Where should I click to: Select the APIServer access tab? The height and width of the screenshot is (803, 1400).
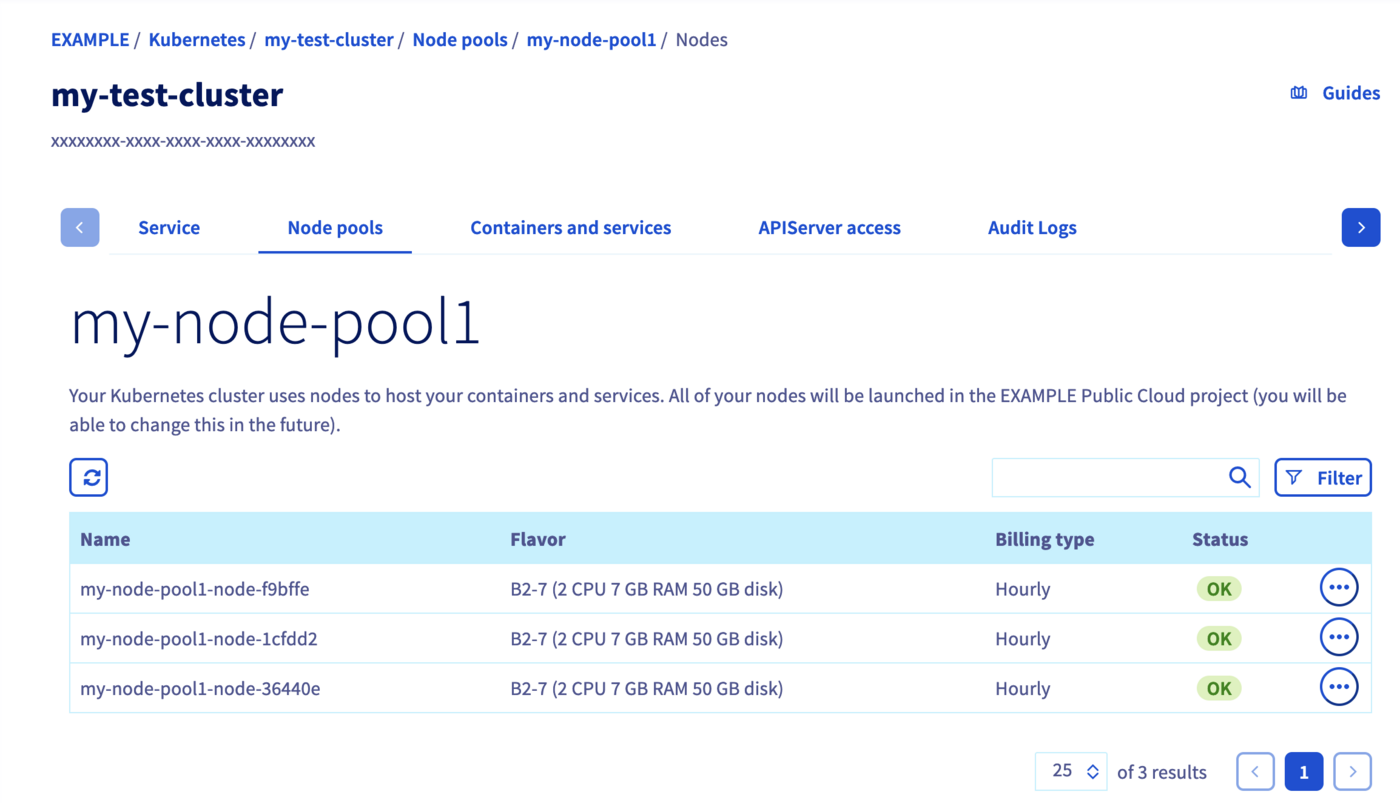pyautogui.click(x=829, y=227)
